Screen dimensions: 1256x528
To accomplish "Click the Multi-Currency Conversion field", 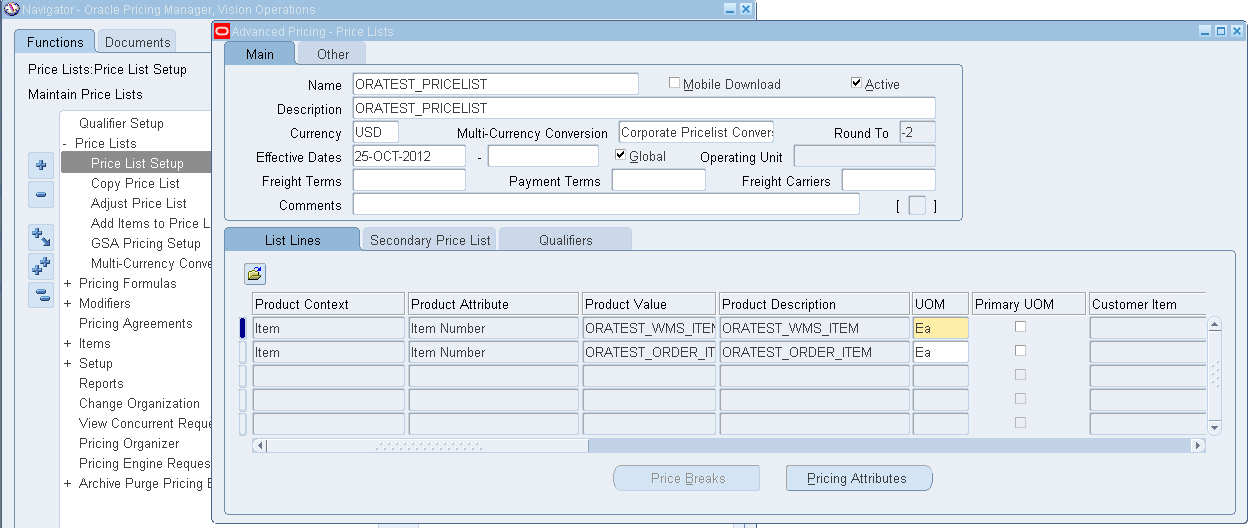I will pos(696,132).
